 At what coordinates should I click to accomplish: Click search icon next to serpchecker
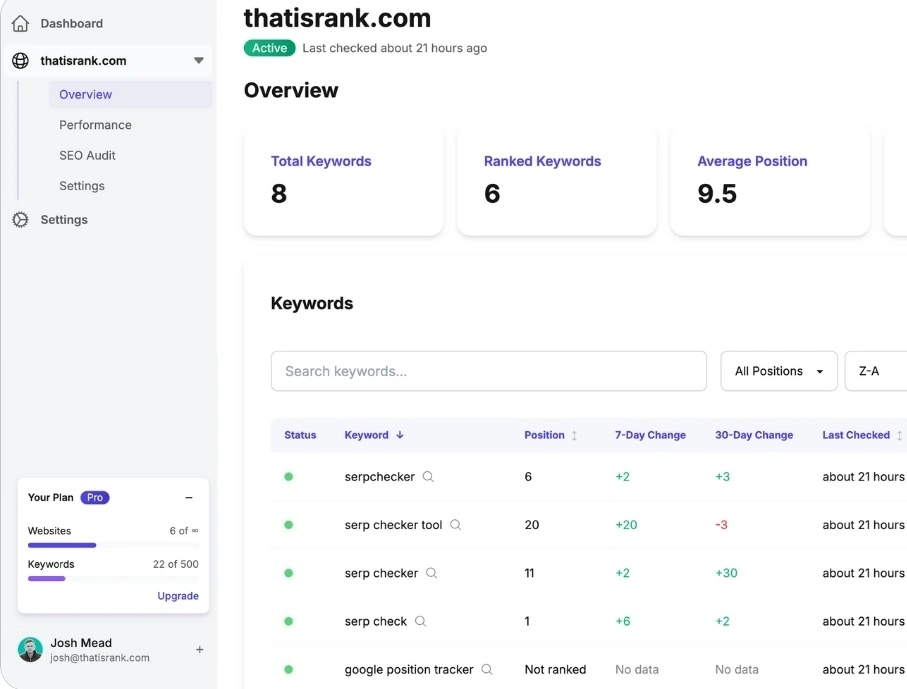[x=428, y=477]
